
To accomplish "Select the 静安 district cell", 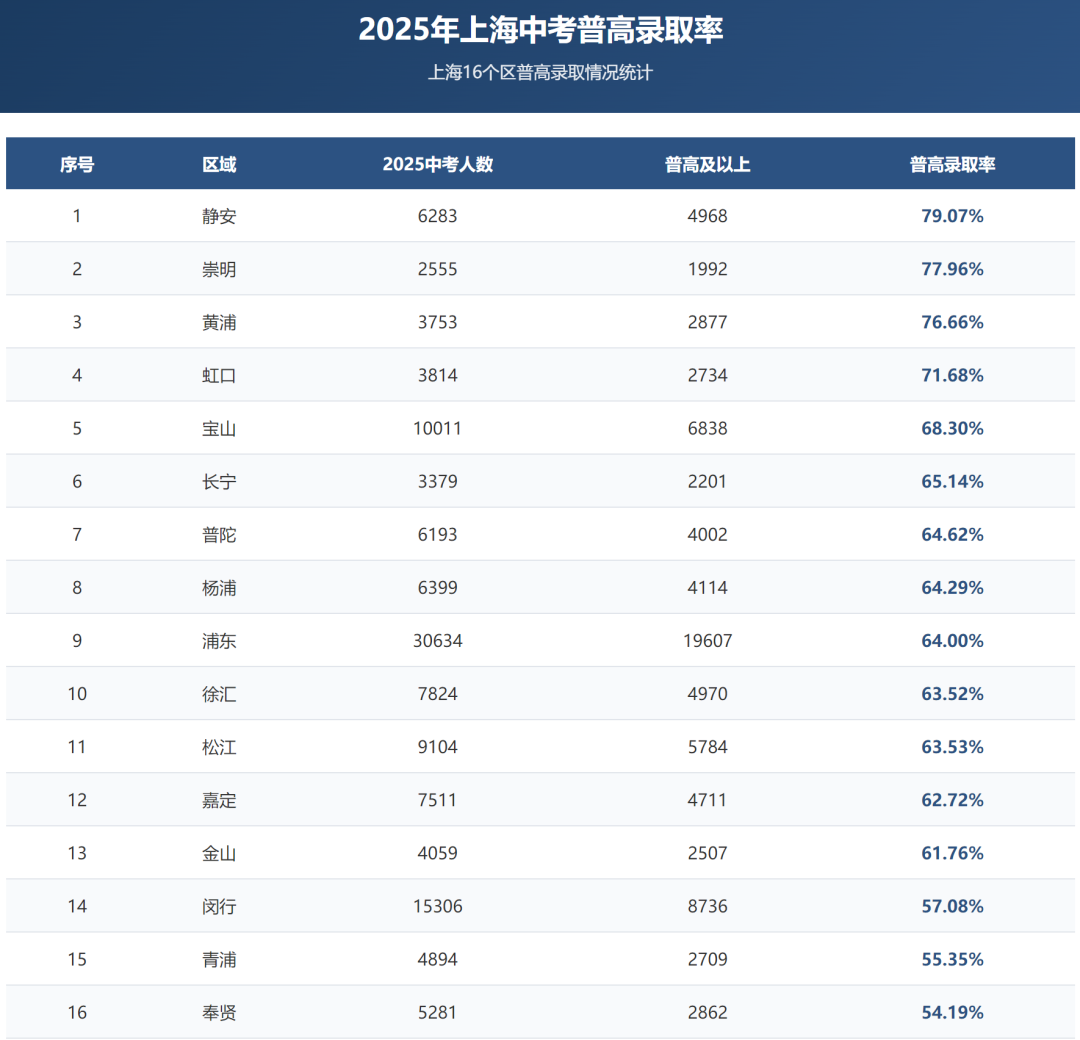I will [219, 216].
